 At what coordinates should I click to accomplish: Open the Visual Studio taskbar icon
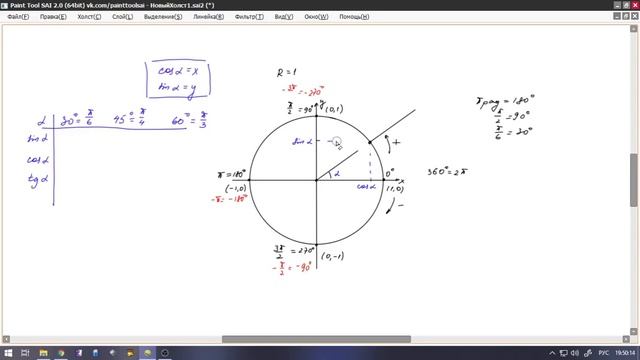pos(79,353)
